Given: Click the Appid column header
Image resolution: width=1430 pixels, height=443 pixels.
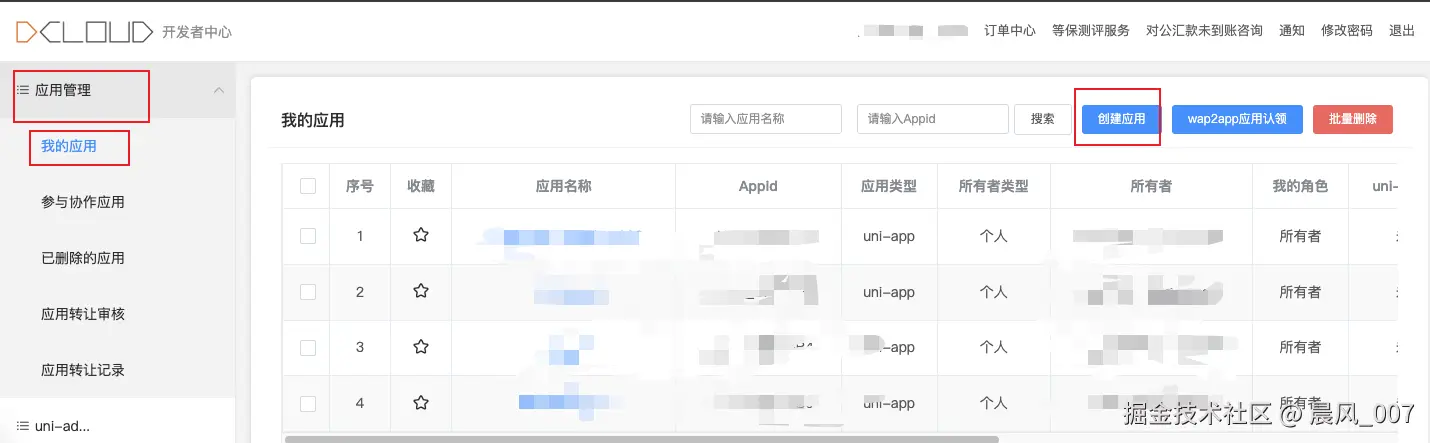Looking at the screenshot, I should click(758, 186).
